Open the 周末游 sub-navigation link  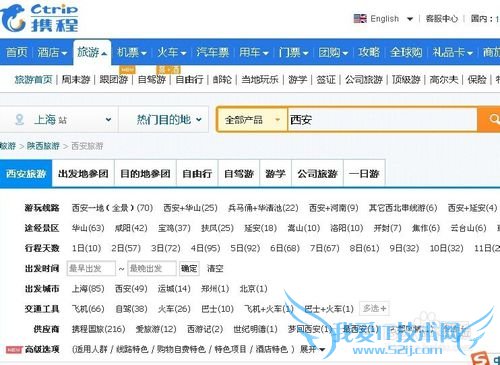(76, 79)
